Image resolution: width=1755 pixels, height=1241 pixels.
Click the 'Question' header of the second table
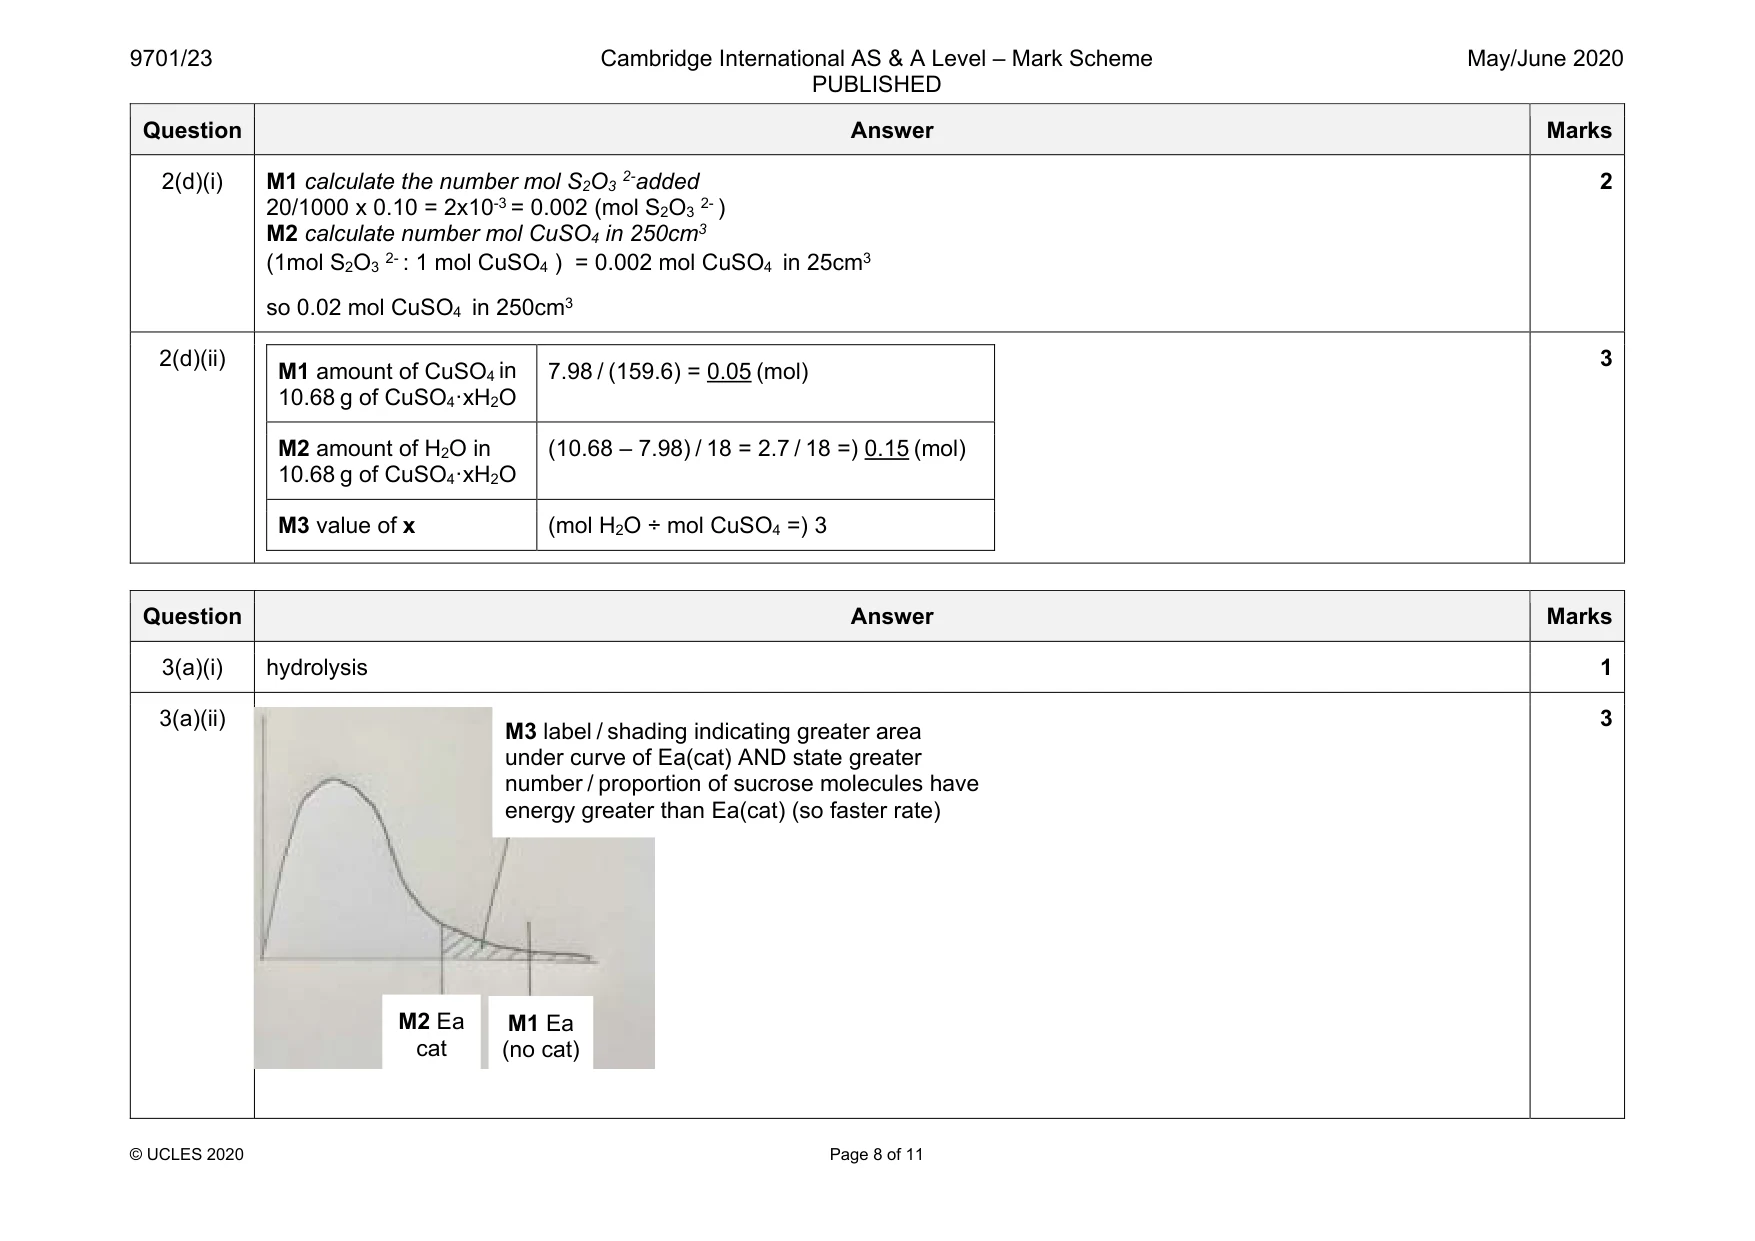coord(192,616)
